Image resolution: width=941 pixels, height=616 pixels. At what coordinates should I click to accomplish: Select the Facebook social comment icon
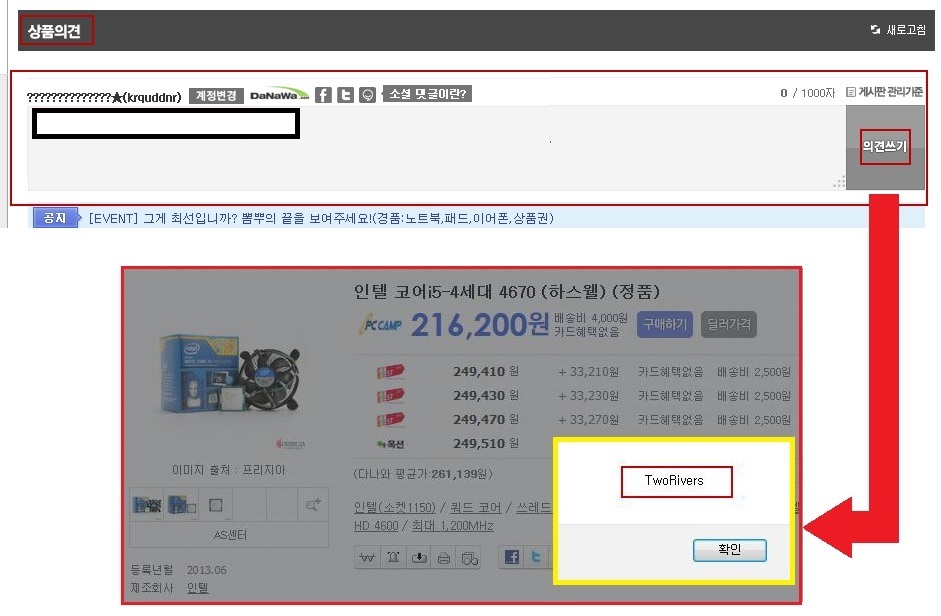(x=323, y=95)
